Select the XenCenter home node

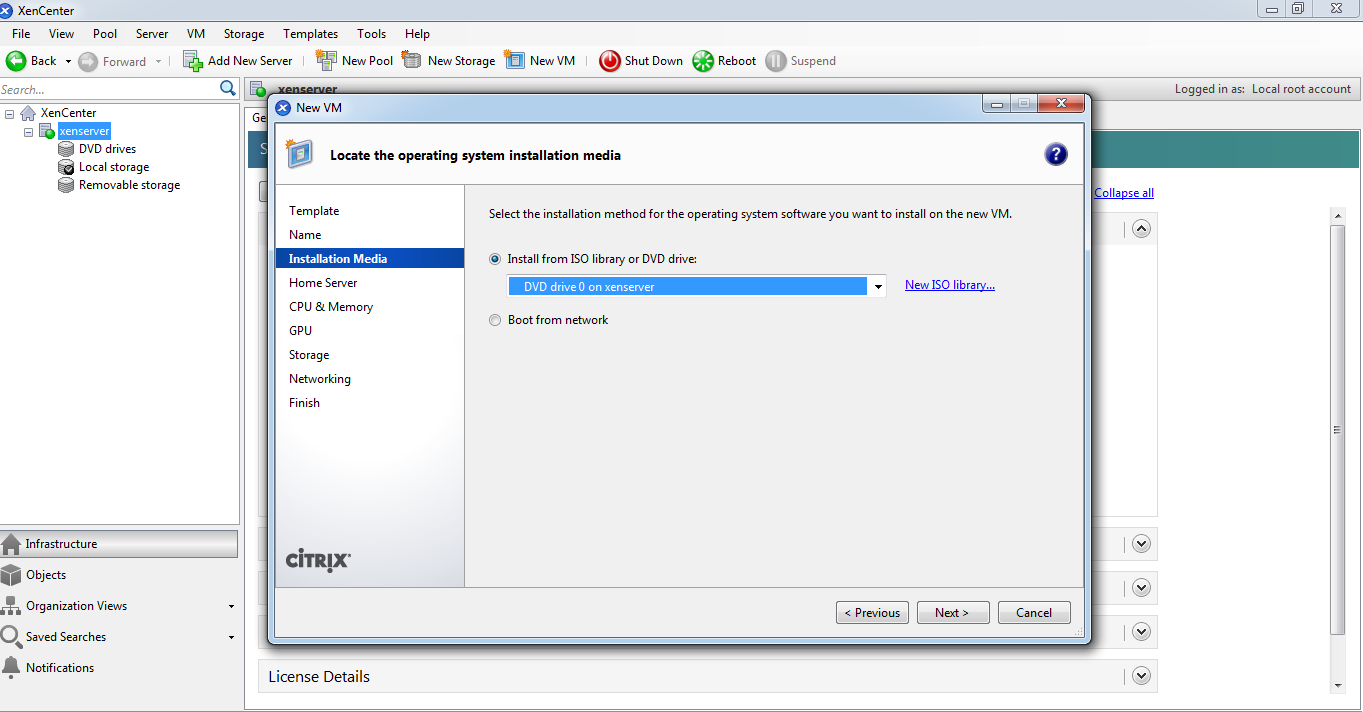pos(69,113)
